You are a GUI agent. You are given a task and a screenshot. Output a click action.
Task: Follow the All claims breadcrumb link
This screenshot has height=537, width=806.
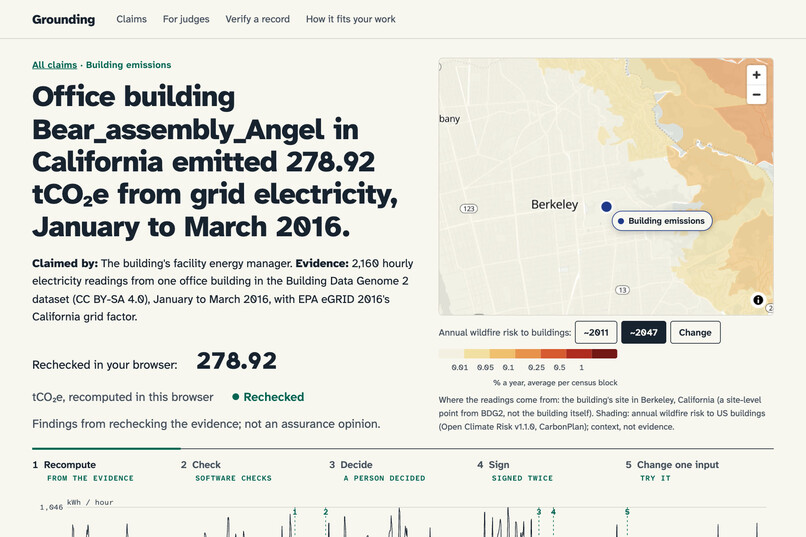click(54, 65)
